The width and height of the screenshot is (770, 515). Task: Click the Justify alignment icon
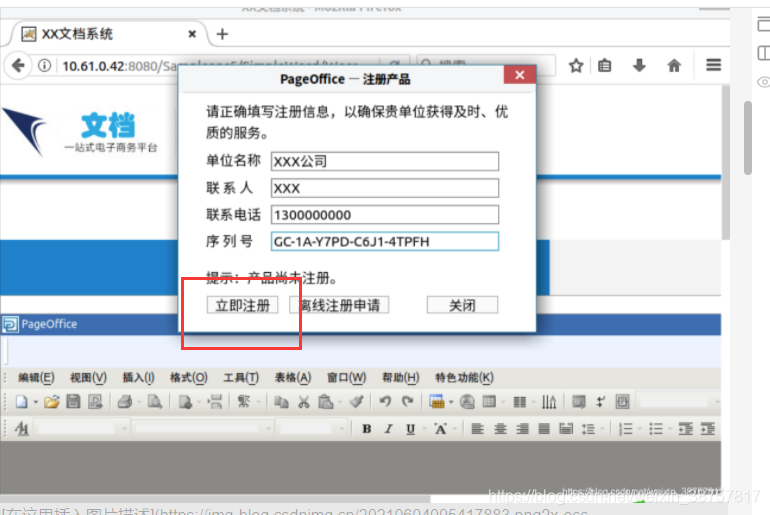tap(544, 429)
